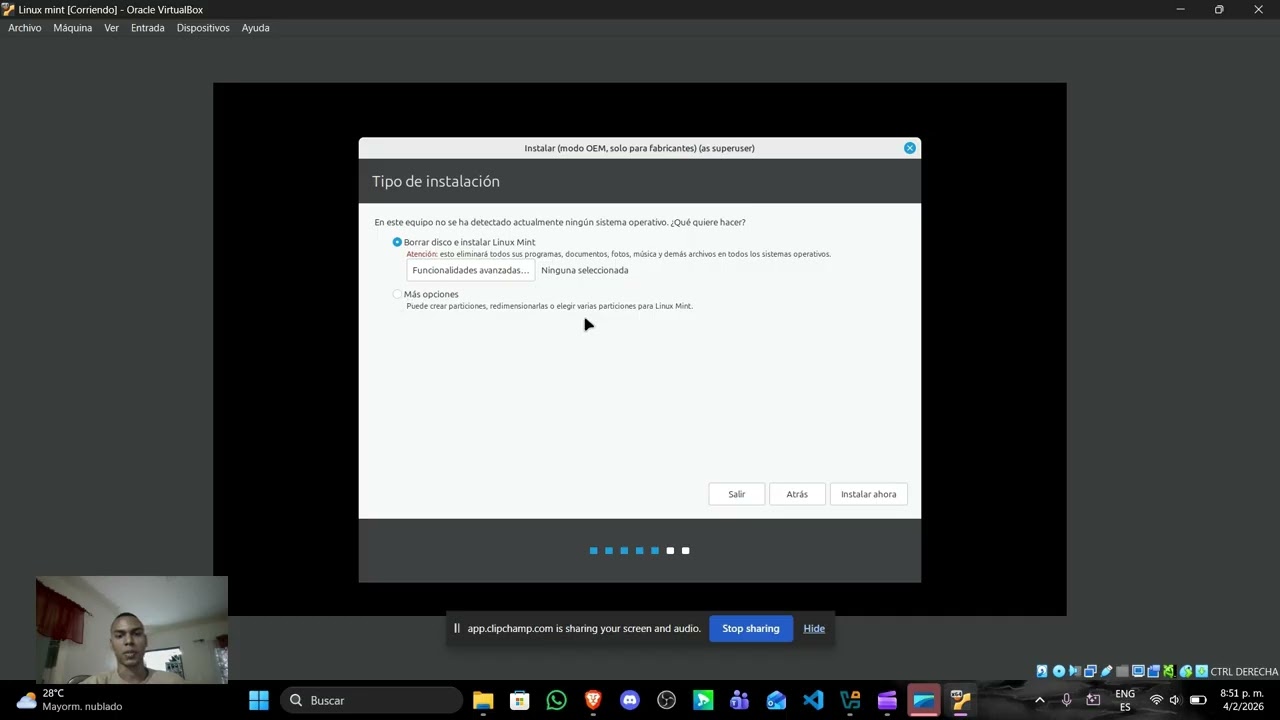Click VirtualBox mouse integration status icon
Screen dimensions: 1280x720
(1186, 671)
